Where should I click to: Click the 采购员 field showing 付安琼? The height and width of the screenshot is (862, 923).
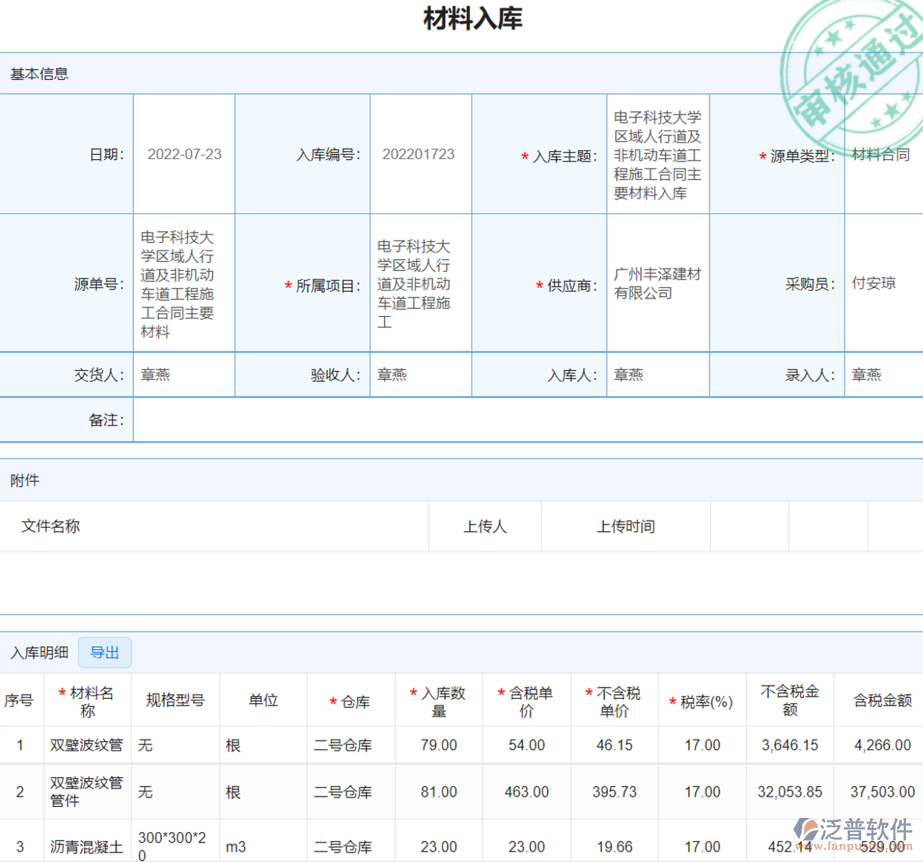click(x=873, y=283)
